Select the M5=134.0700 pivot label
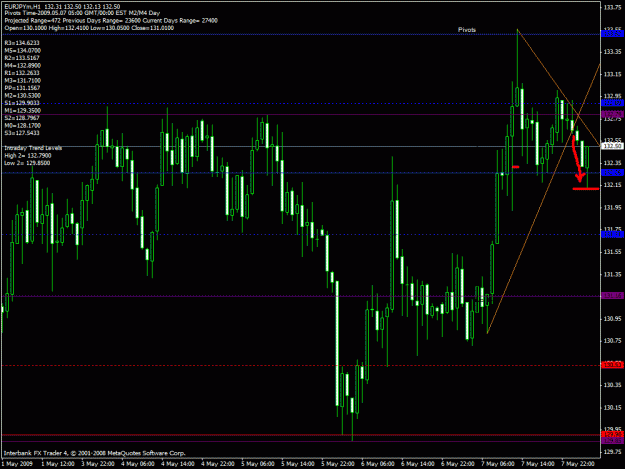 click(22, 51)
